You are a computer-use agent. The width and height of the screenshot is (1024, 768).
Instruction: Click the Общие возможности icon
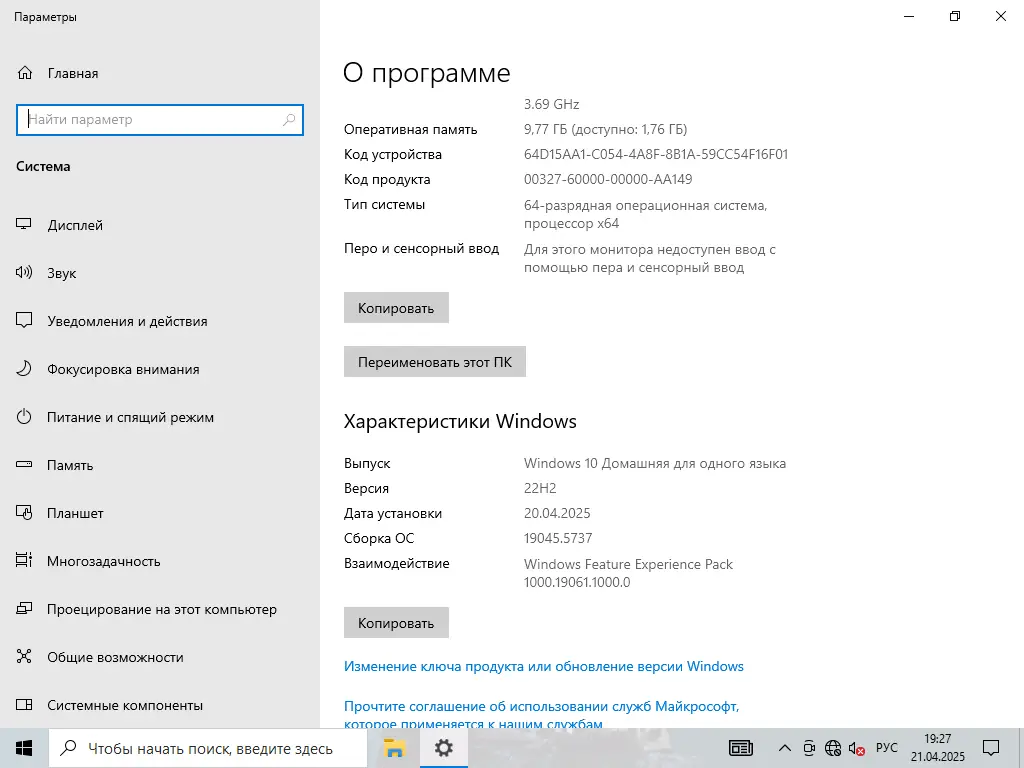pos(24,656)
